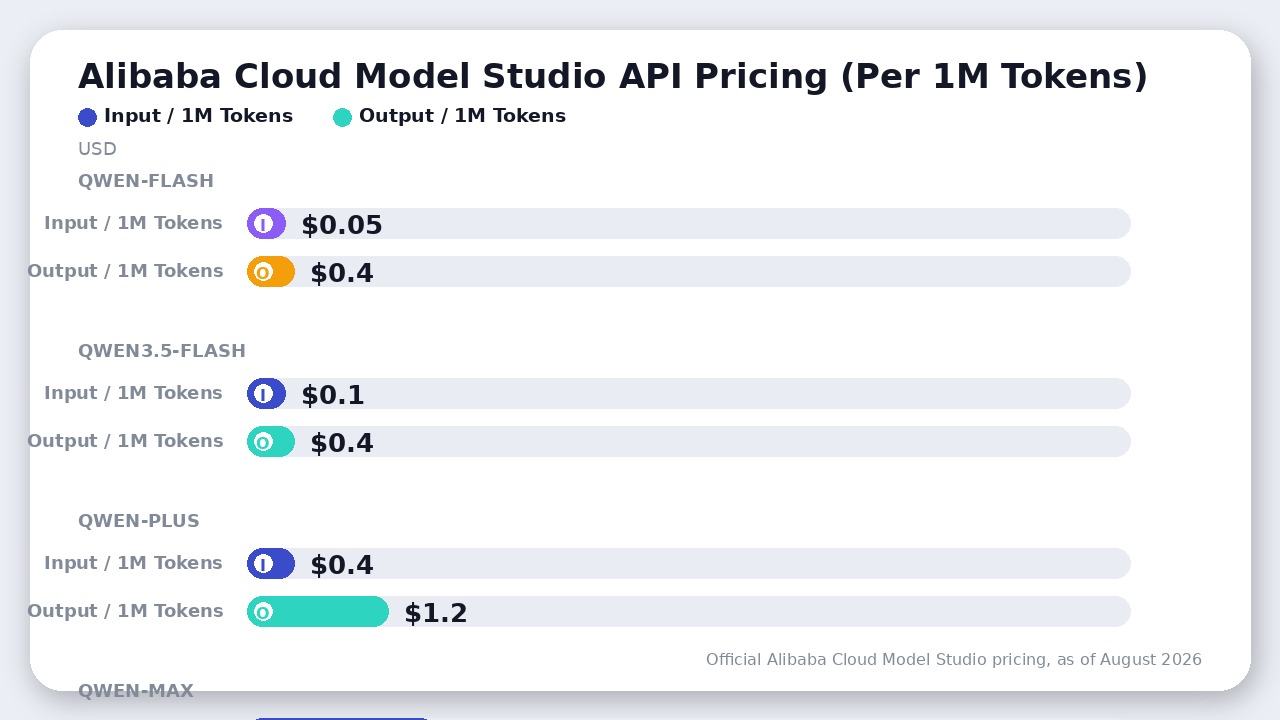1280x720 pixels.
Task: Click the USD unit label
Action: coord(97,149)
